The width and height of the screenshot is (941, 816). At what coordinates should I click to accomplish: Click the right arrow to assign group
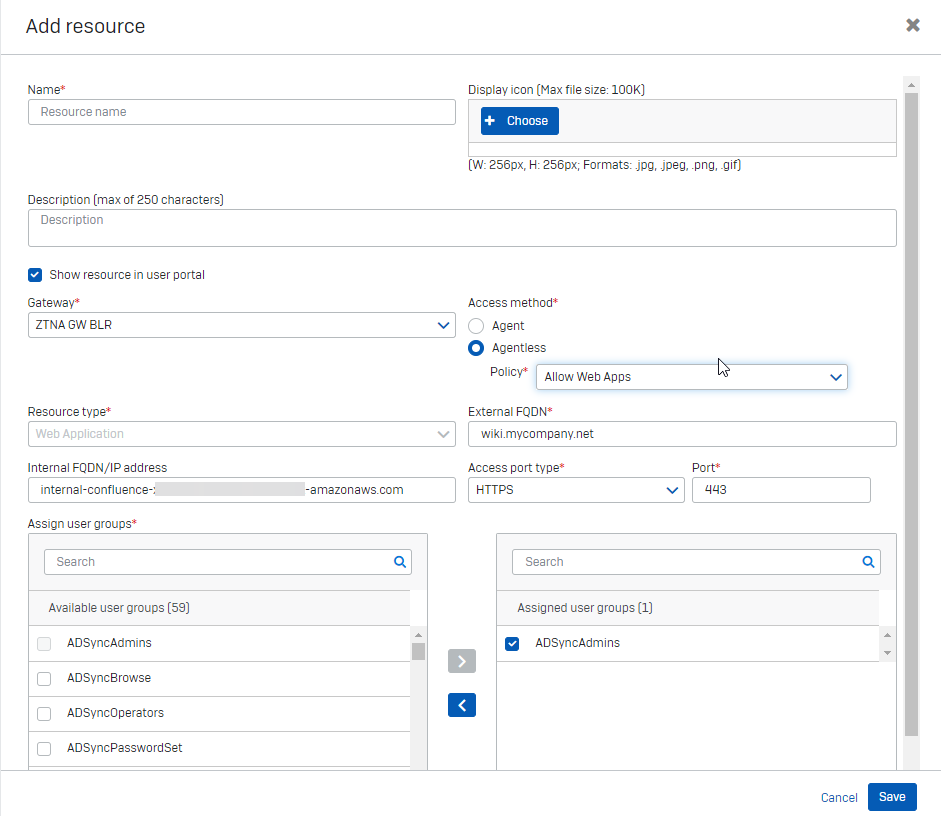tap(462, 661)
